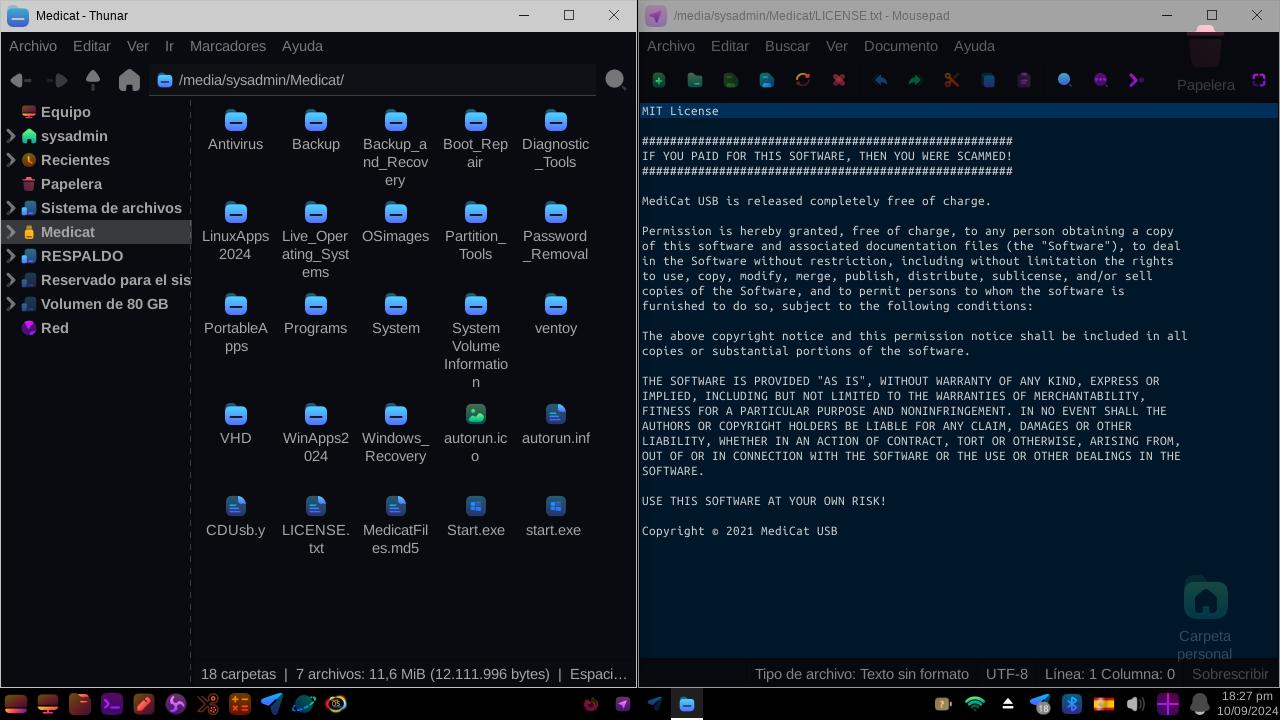The width and height of the screenshot is (1280, 720).
Task: Click the open file icon in Mousepad toolbar
Action: (695, 80)
